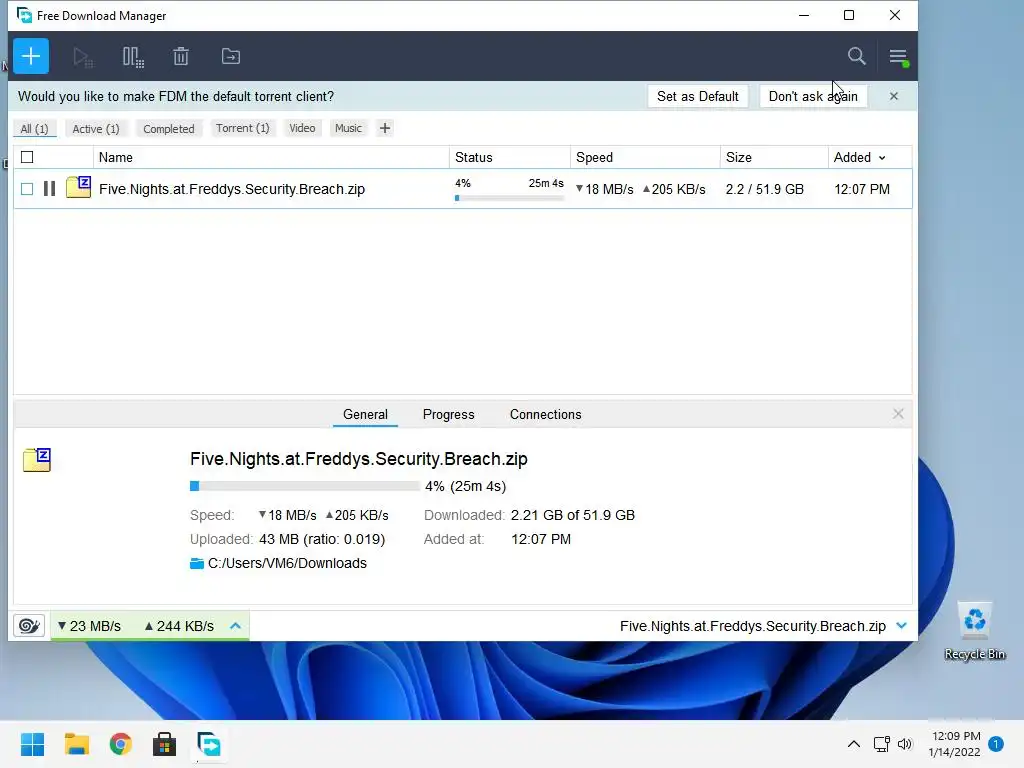Switch to the Connections details tab
Screen dimensions: 1024x768
pyautogui.click(x=545, y=415)
